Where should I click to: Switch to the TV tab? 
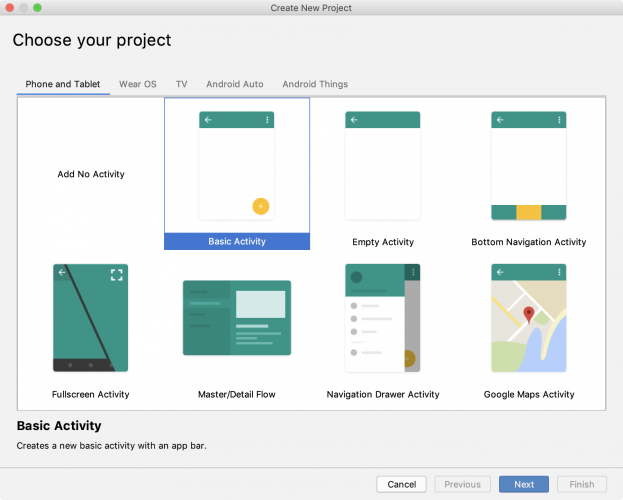(x=182, y=84)
